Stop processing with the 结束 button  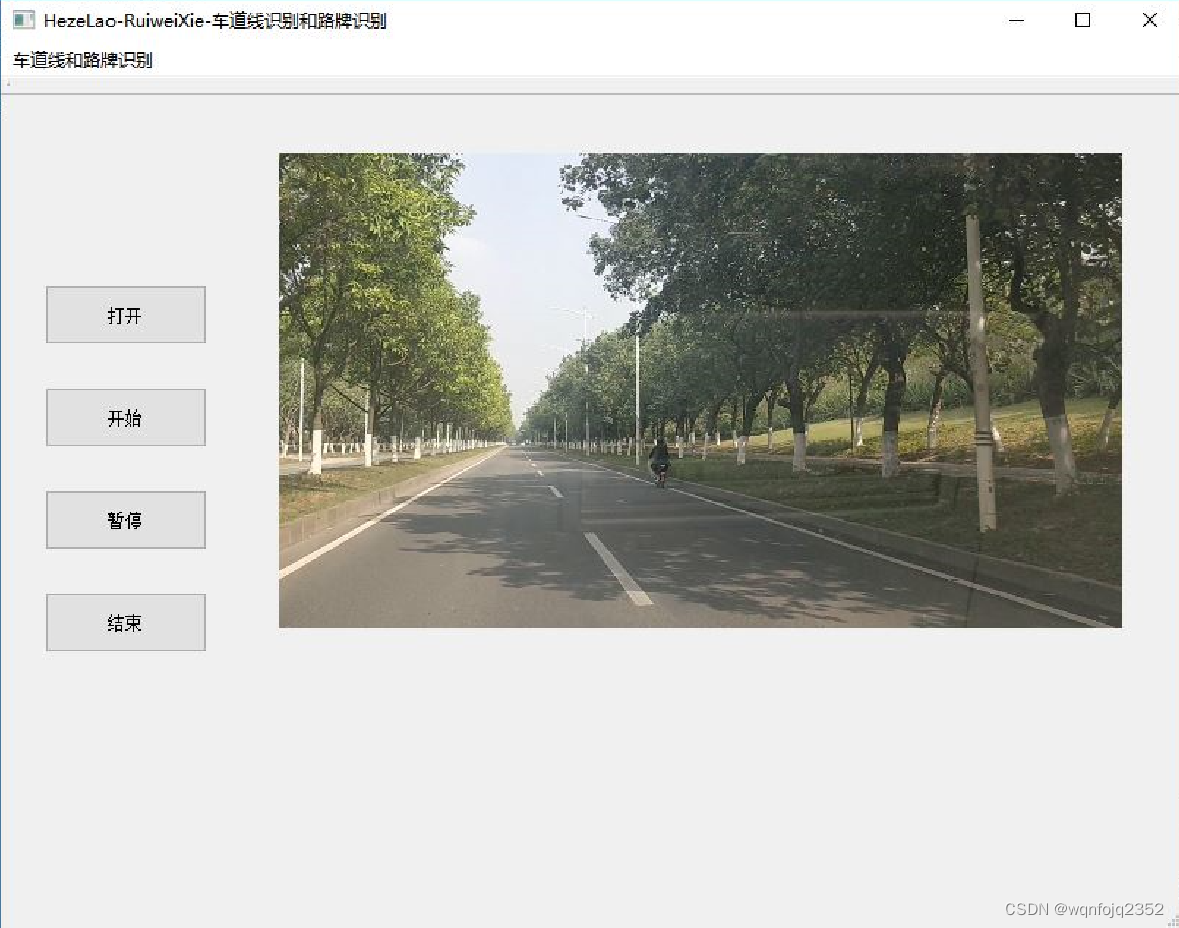(126, 623)
